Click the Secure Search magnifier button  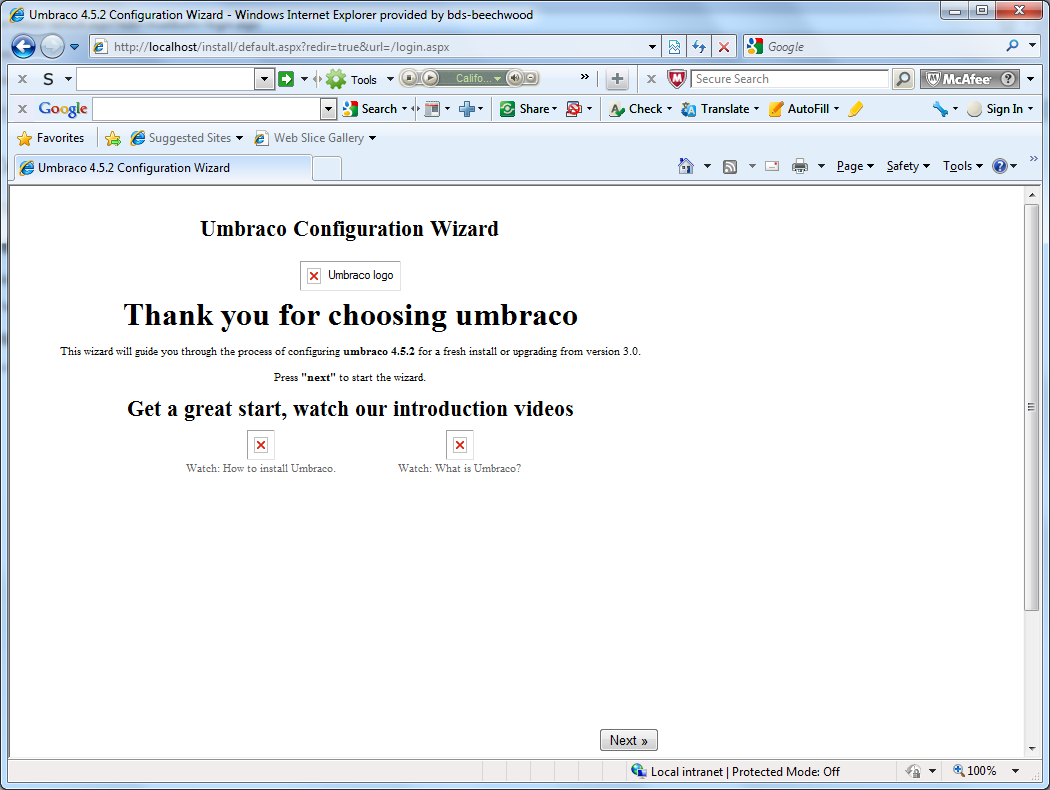tap(903, 79)
